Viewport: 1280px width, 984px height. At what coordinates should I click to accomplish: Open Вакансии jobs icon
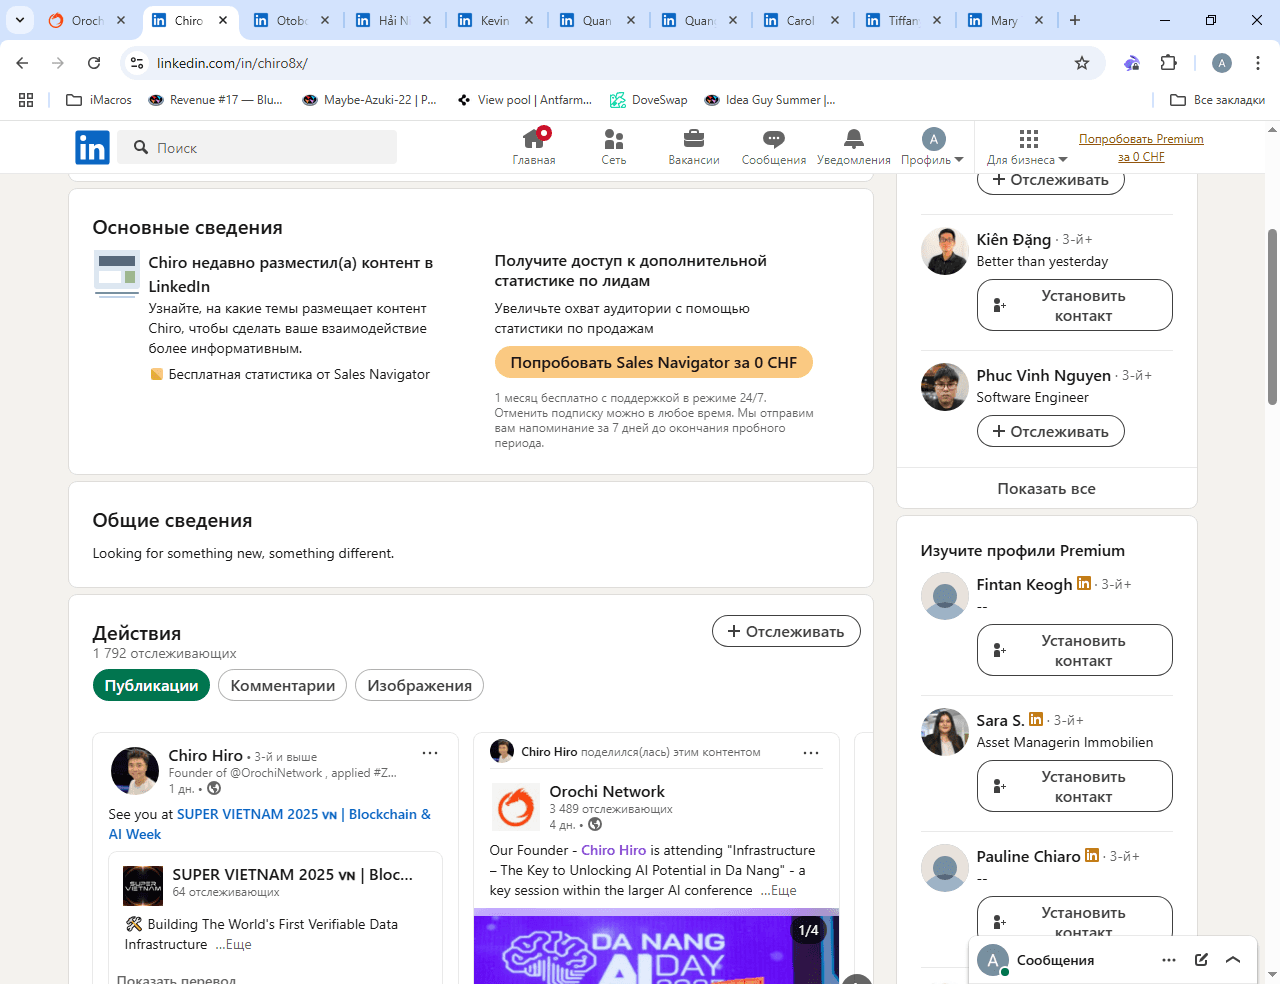pos(694,147)
